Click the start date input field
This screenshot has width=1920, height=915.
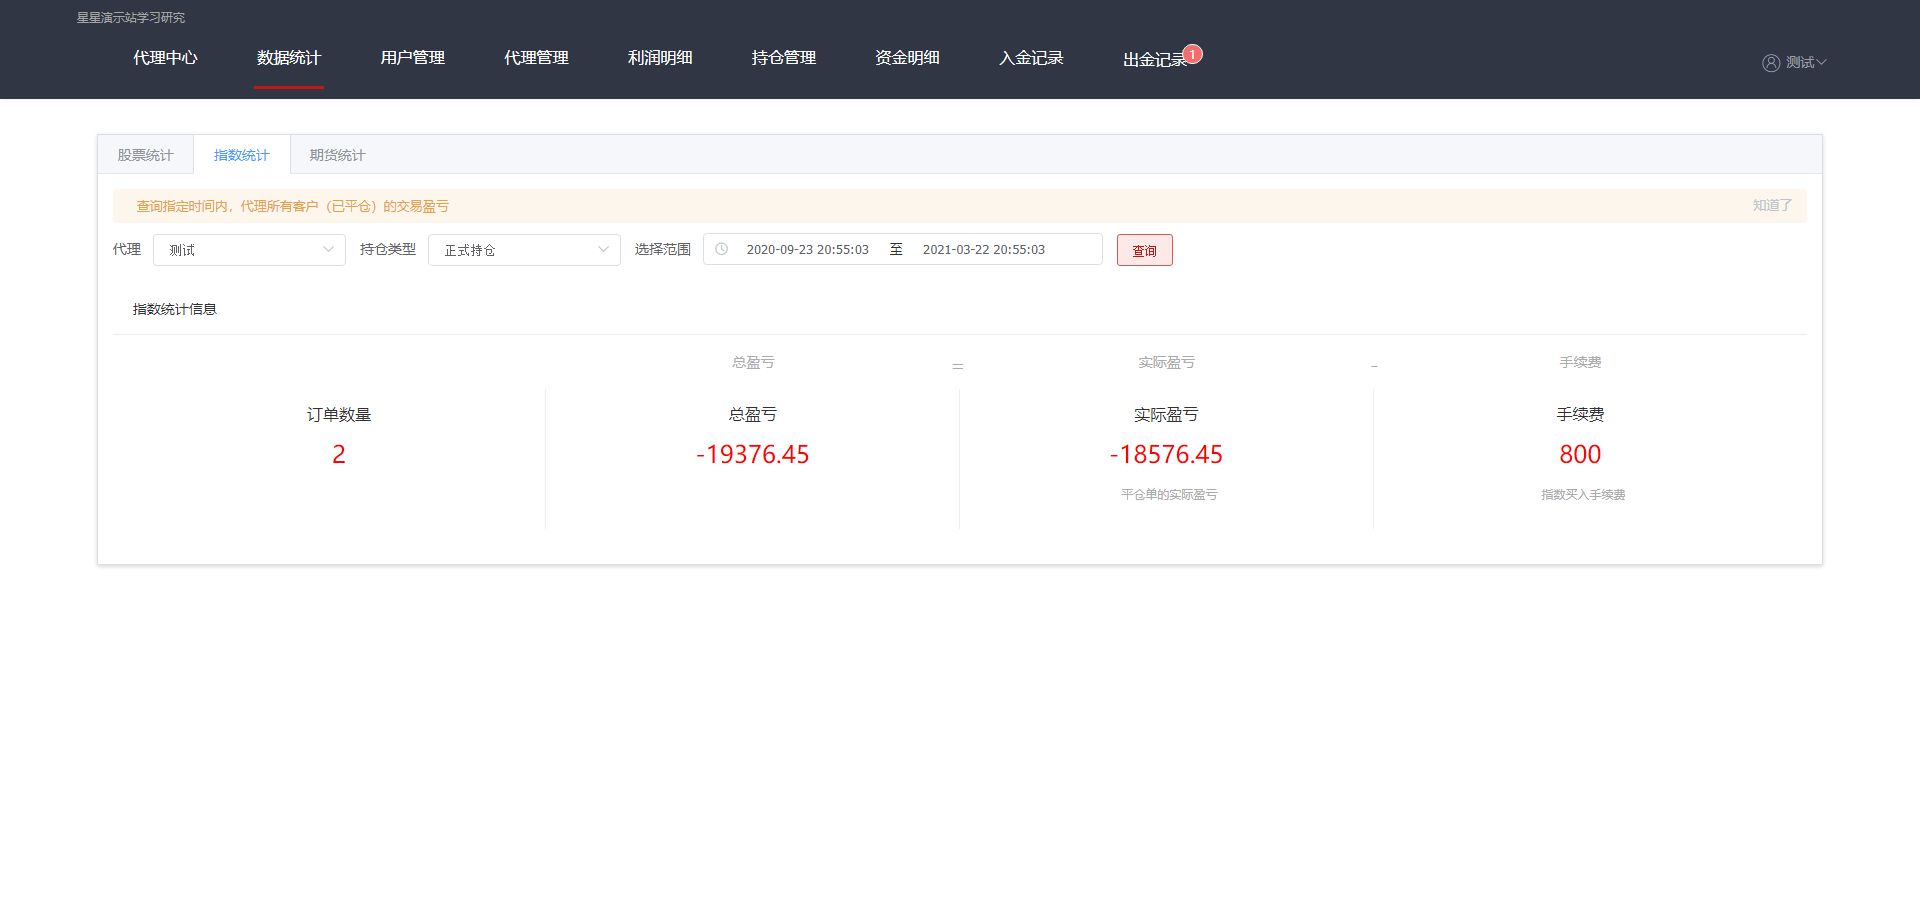(808, 249)
